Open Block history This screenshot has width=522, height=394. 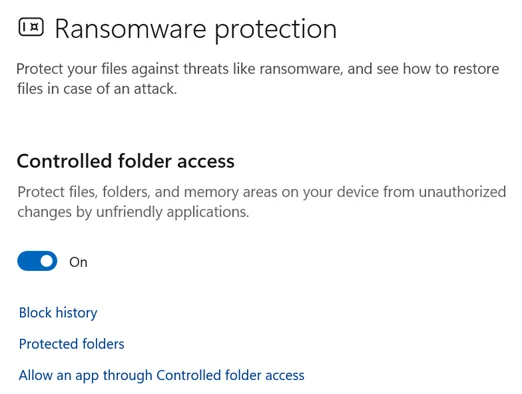58,313
